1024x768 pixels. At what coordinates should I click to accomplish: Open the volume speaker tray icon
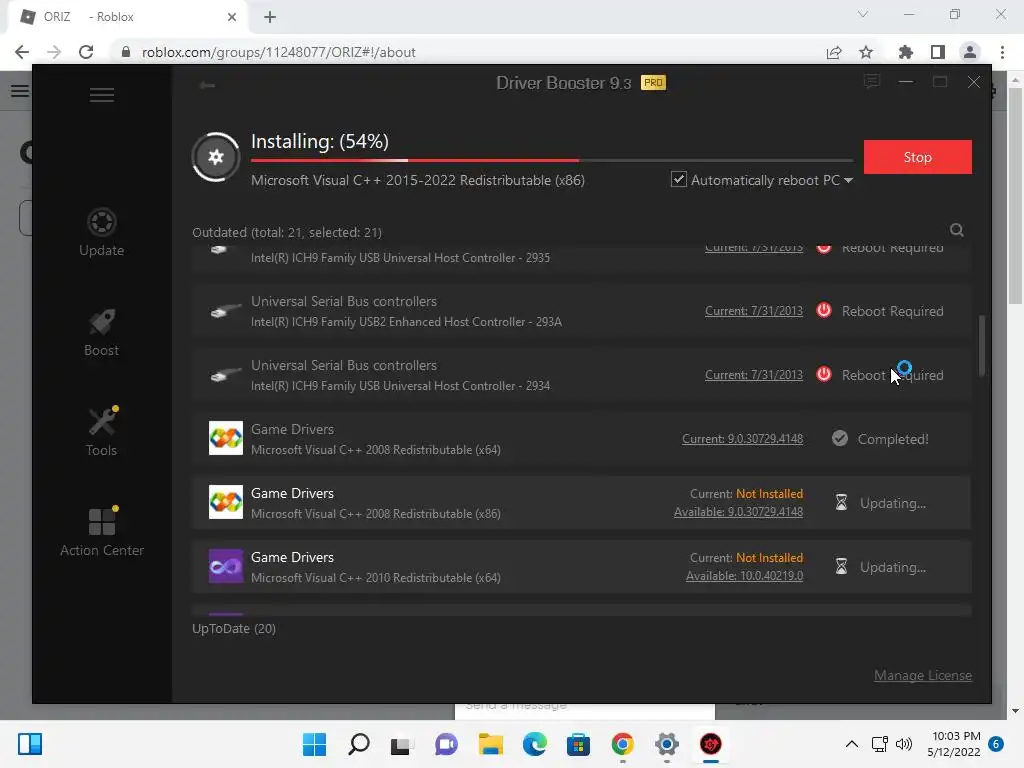[903, 744]
